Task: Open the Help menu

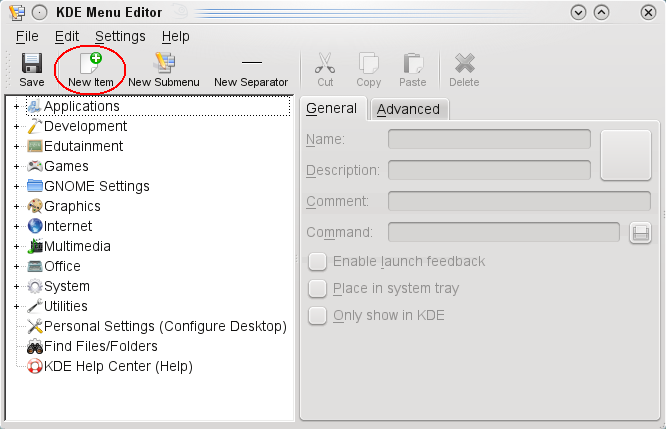Action: 175,37
